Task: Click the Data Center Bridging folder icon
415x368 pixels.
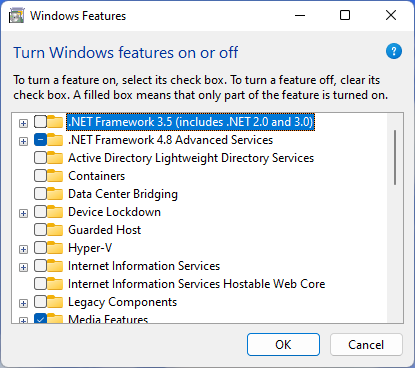Action: click(55, 194)
